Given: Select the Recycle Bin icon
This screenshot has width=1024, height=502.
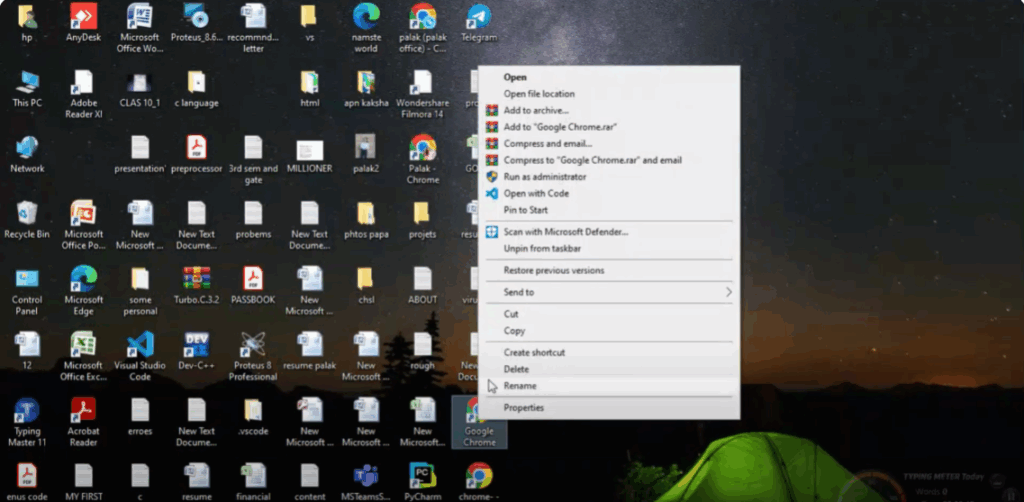Looking at the screenshot, I should [27, 220].
